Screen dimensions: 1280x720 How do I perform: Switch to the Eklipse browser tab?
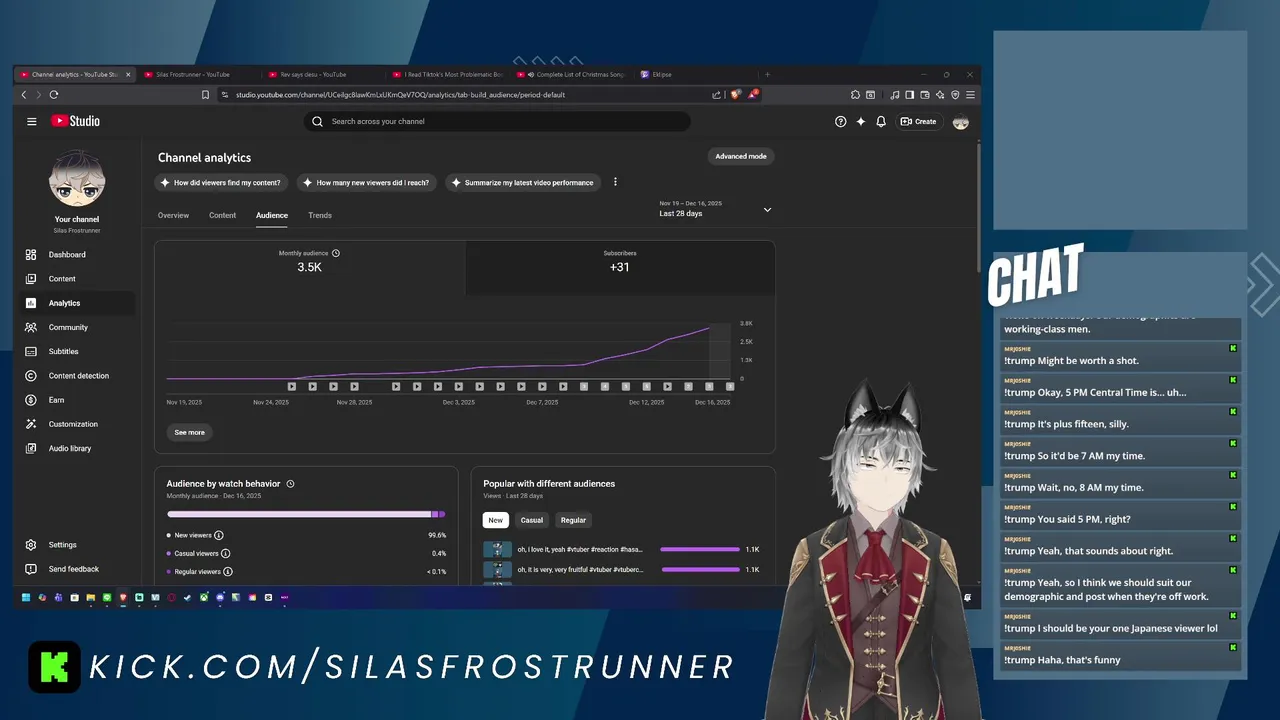pos(696,74)
